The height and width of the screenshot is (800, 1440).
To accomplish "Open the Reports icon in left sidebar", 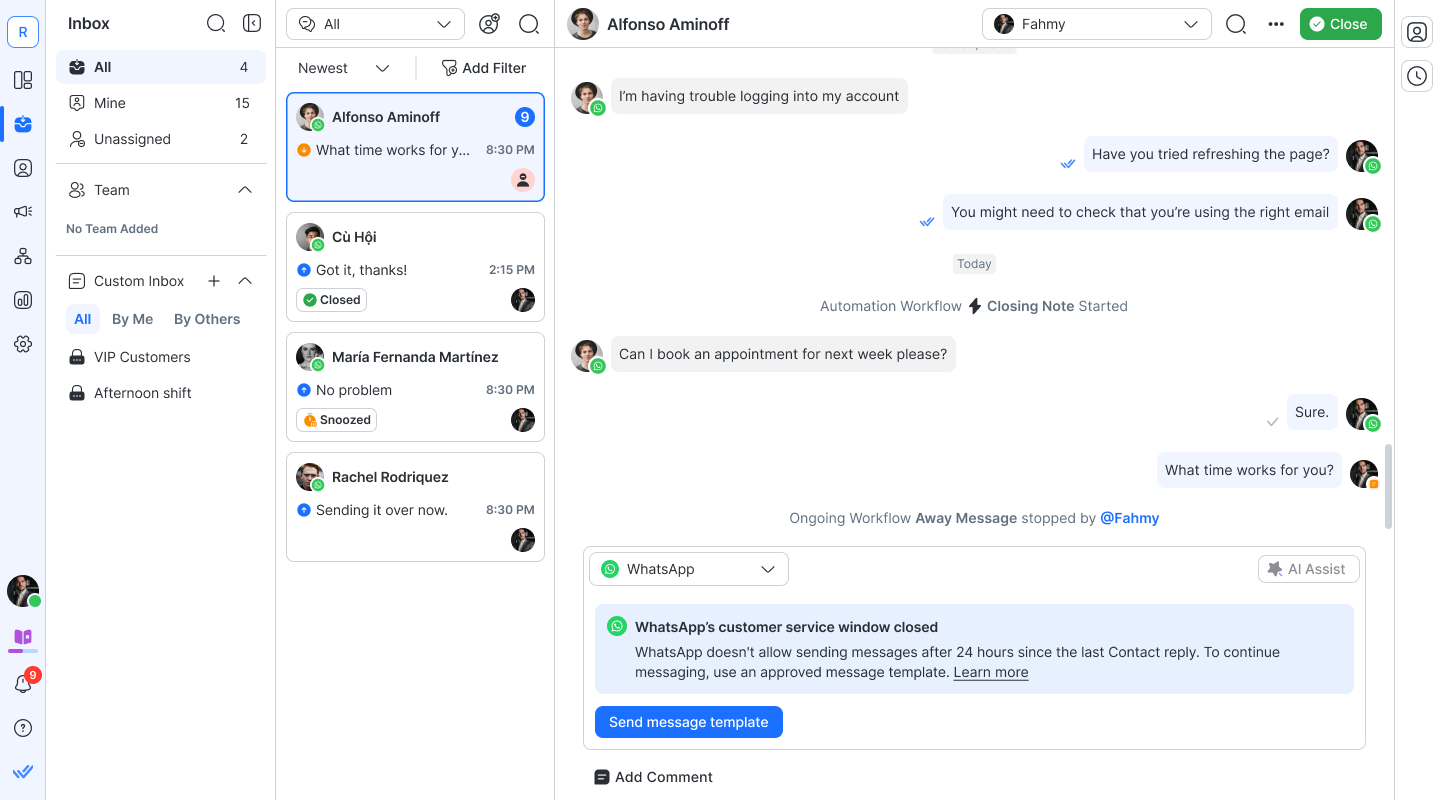I will pos(23,300).
